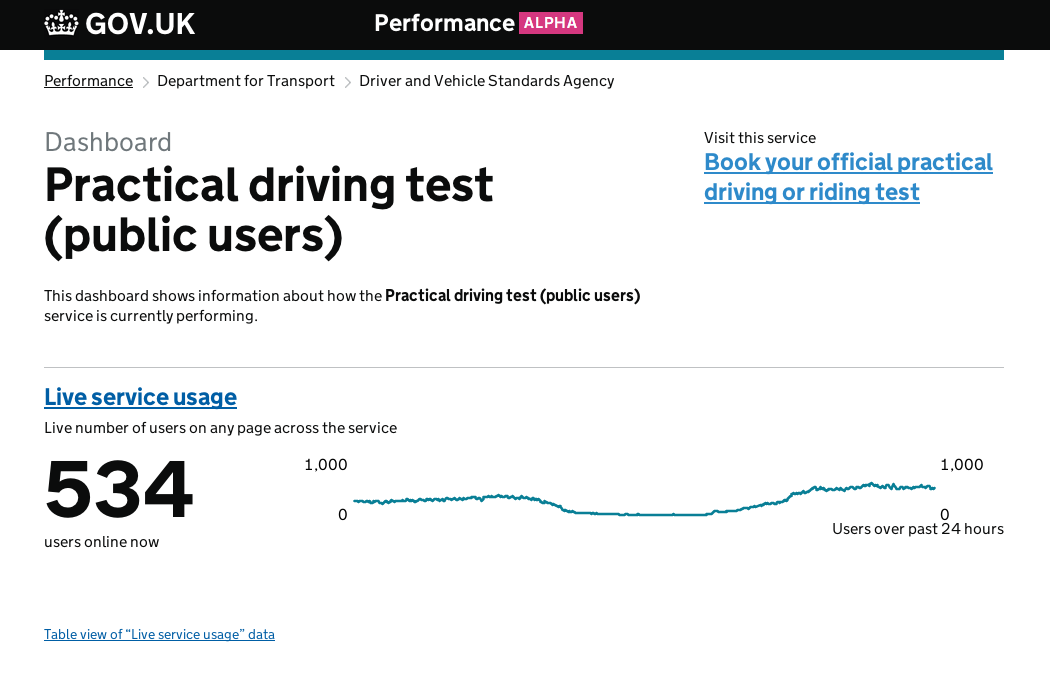Click the Live service usage heading link

click(x=140, y=396)
